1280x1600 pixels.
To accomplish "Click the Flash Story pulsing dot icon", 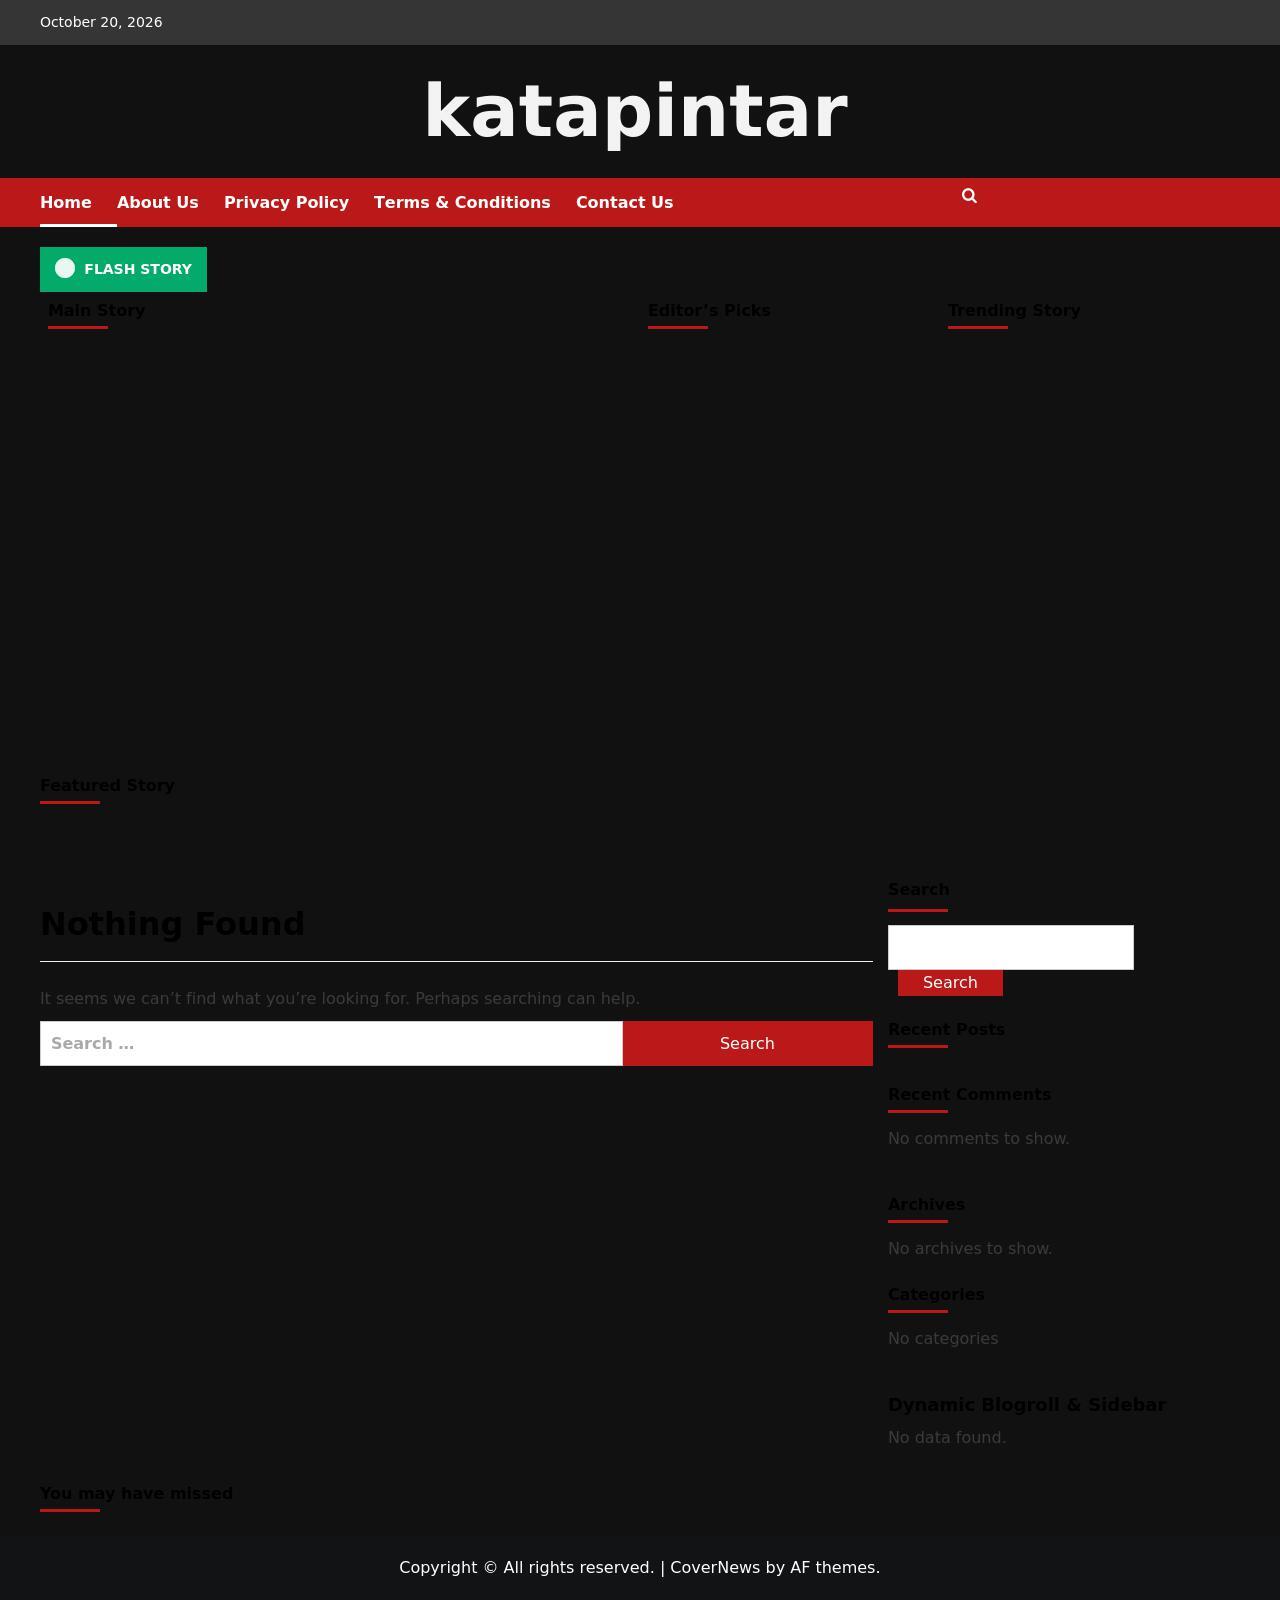I will tap(65, 268).
